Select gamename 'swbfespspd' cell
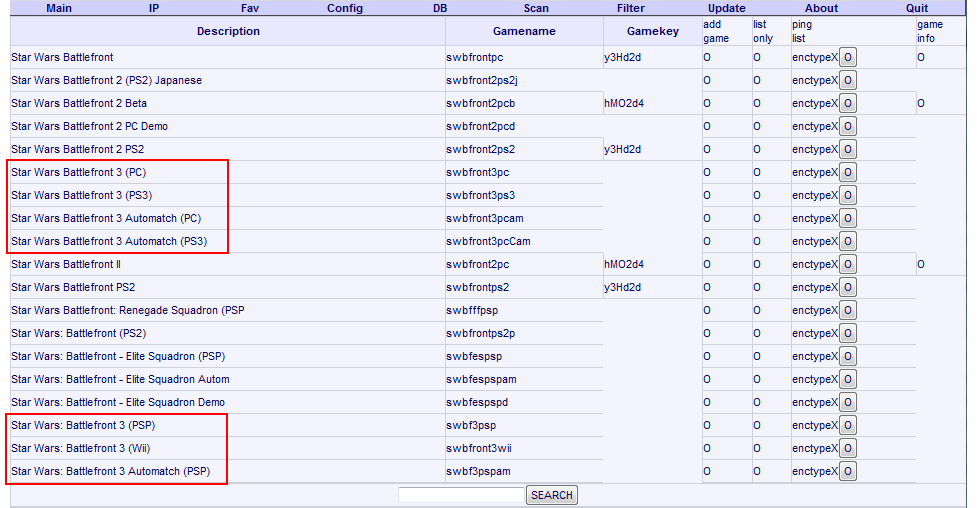977x508 pixels. pyautogui.click(x=477, y=403)
